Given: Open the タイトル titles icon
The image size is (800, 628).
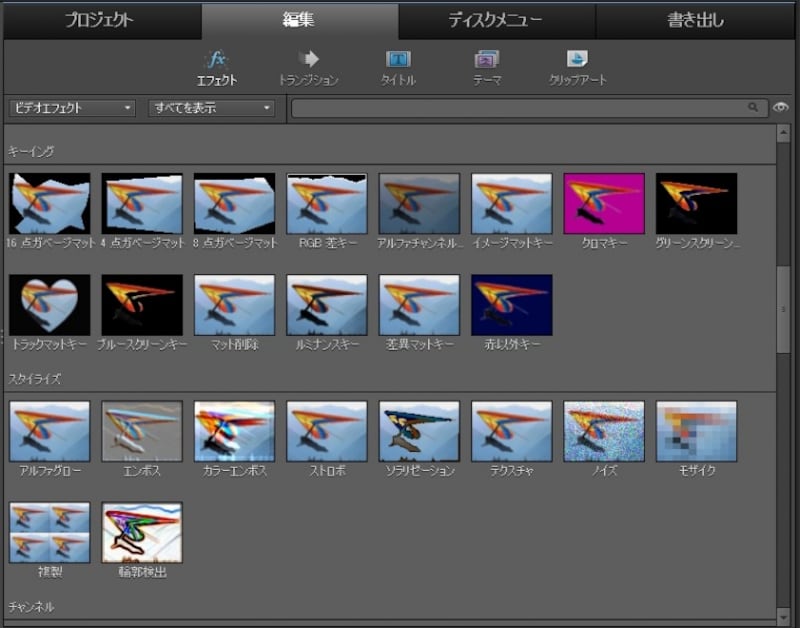Looking at the screenshot, I should point(398,60).
